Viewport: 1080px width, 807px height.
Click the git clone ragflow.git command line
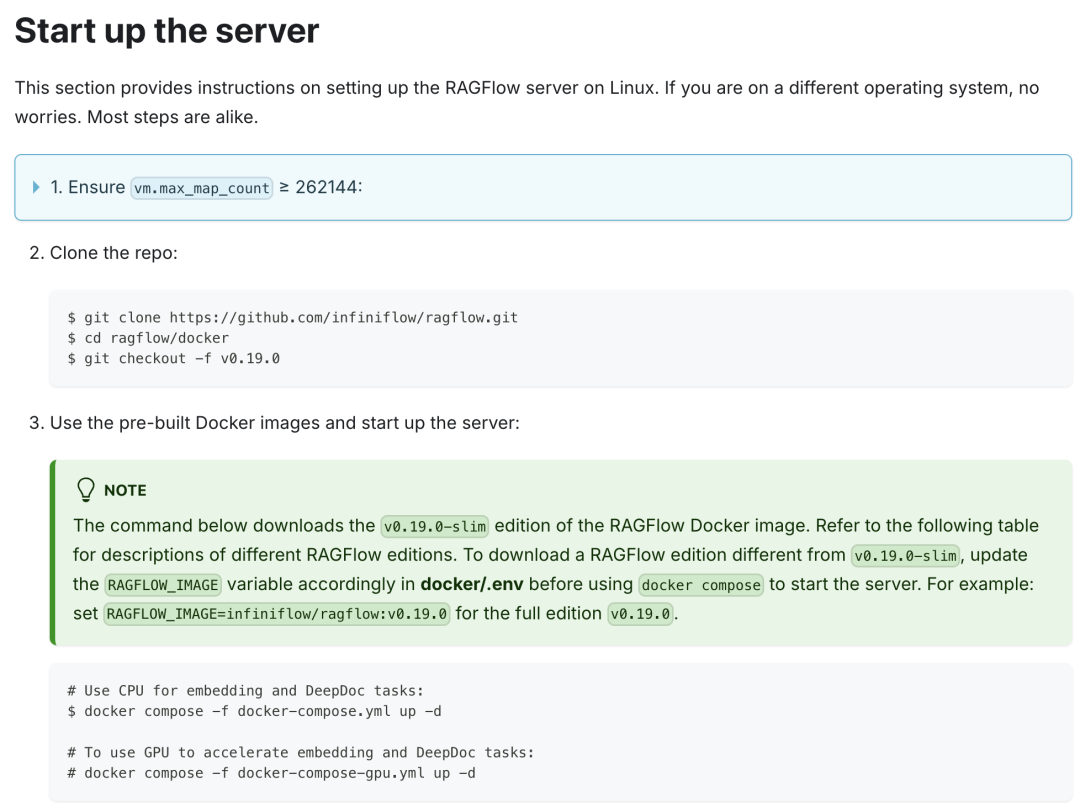pyautogui.click(x=293, y=317)
